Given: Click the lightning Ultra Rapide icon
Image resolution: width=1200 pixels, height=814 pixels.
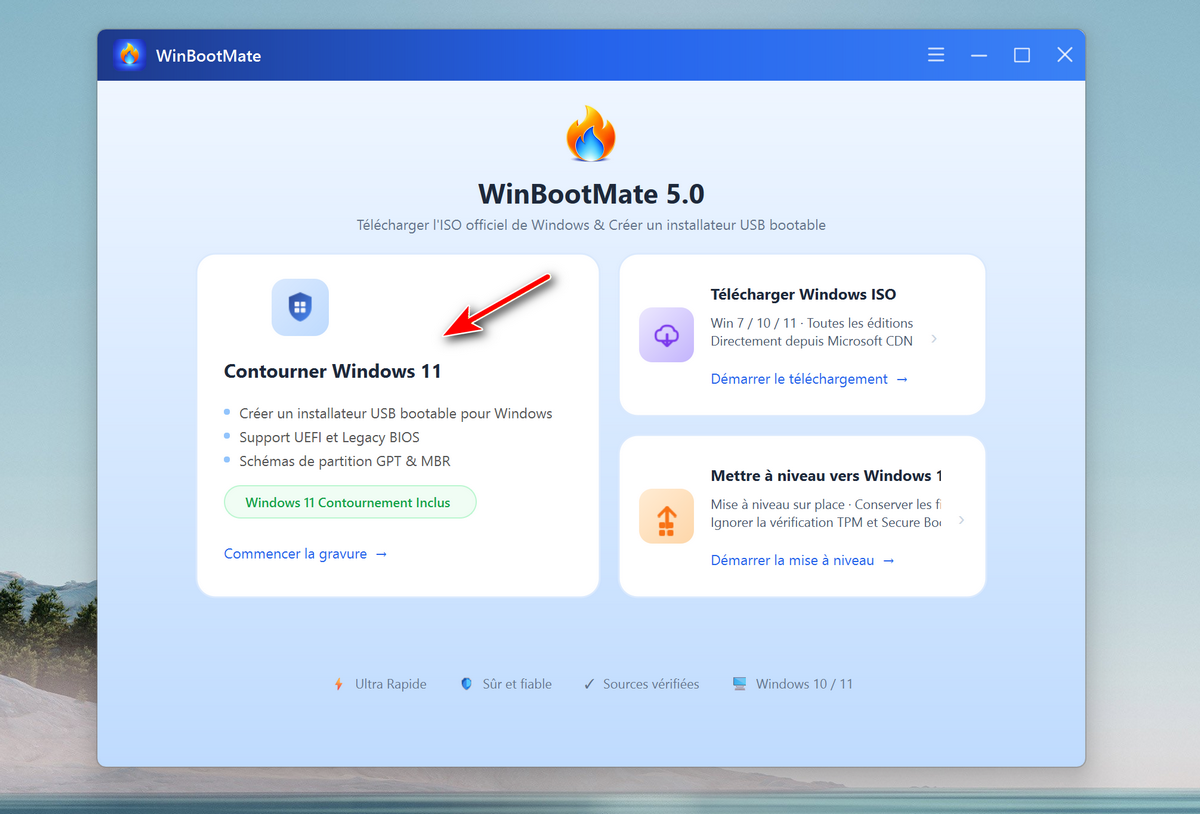Looking at the screenshot, I should pos(337,683).
